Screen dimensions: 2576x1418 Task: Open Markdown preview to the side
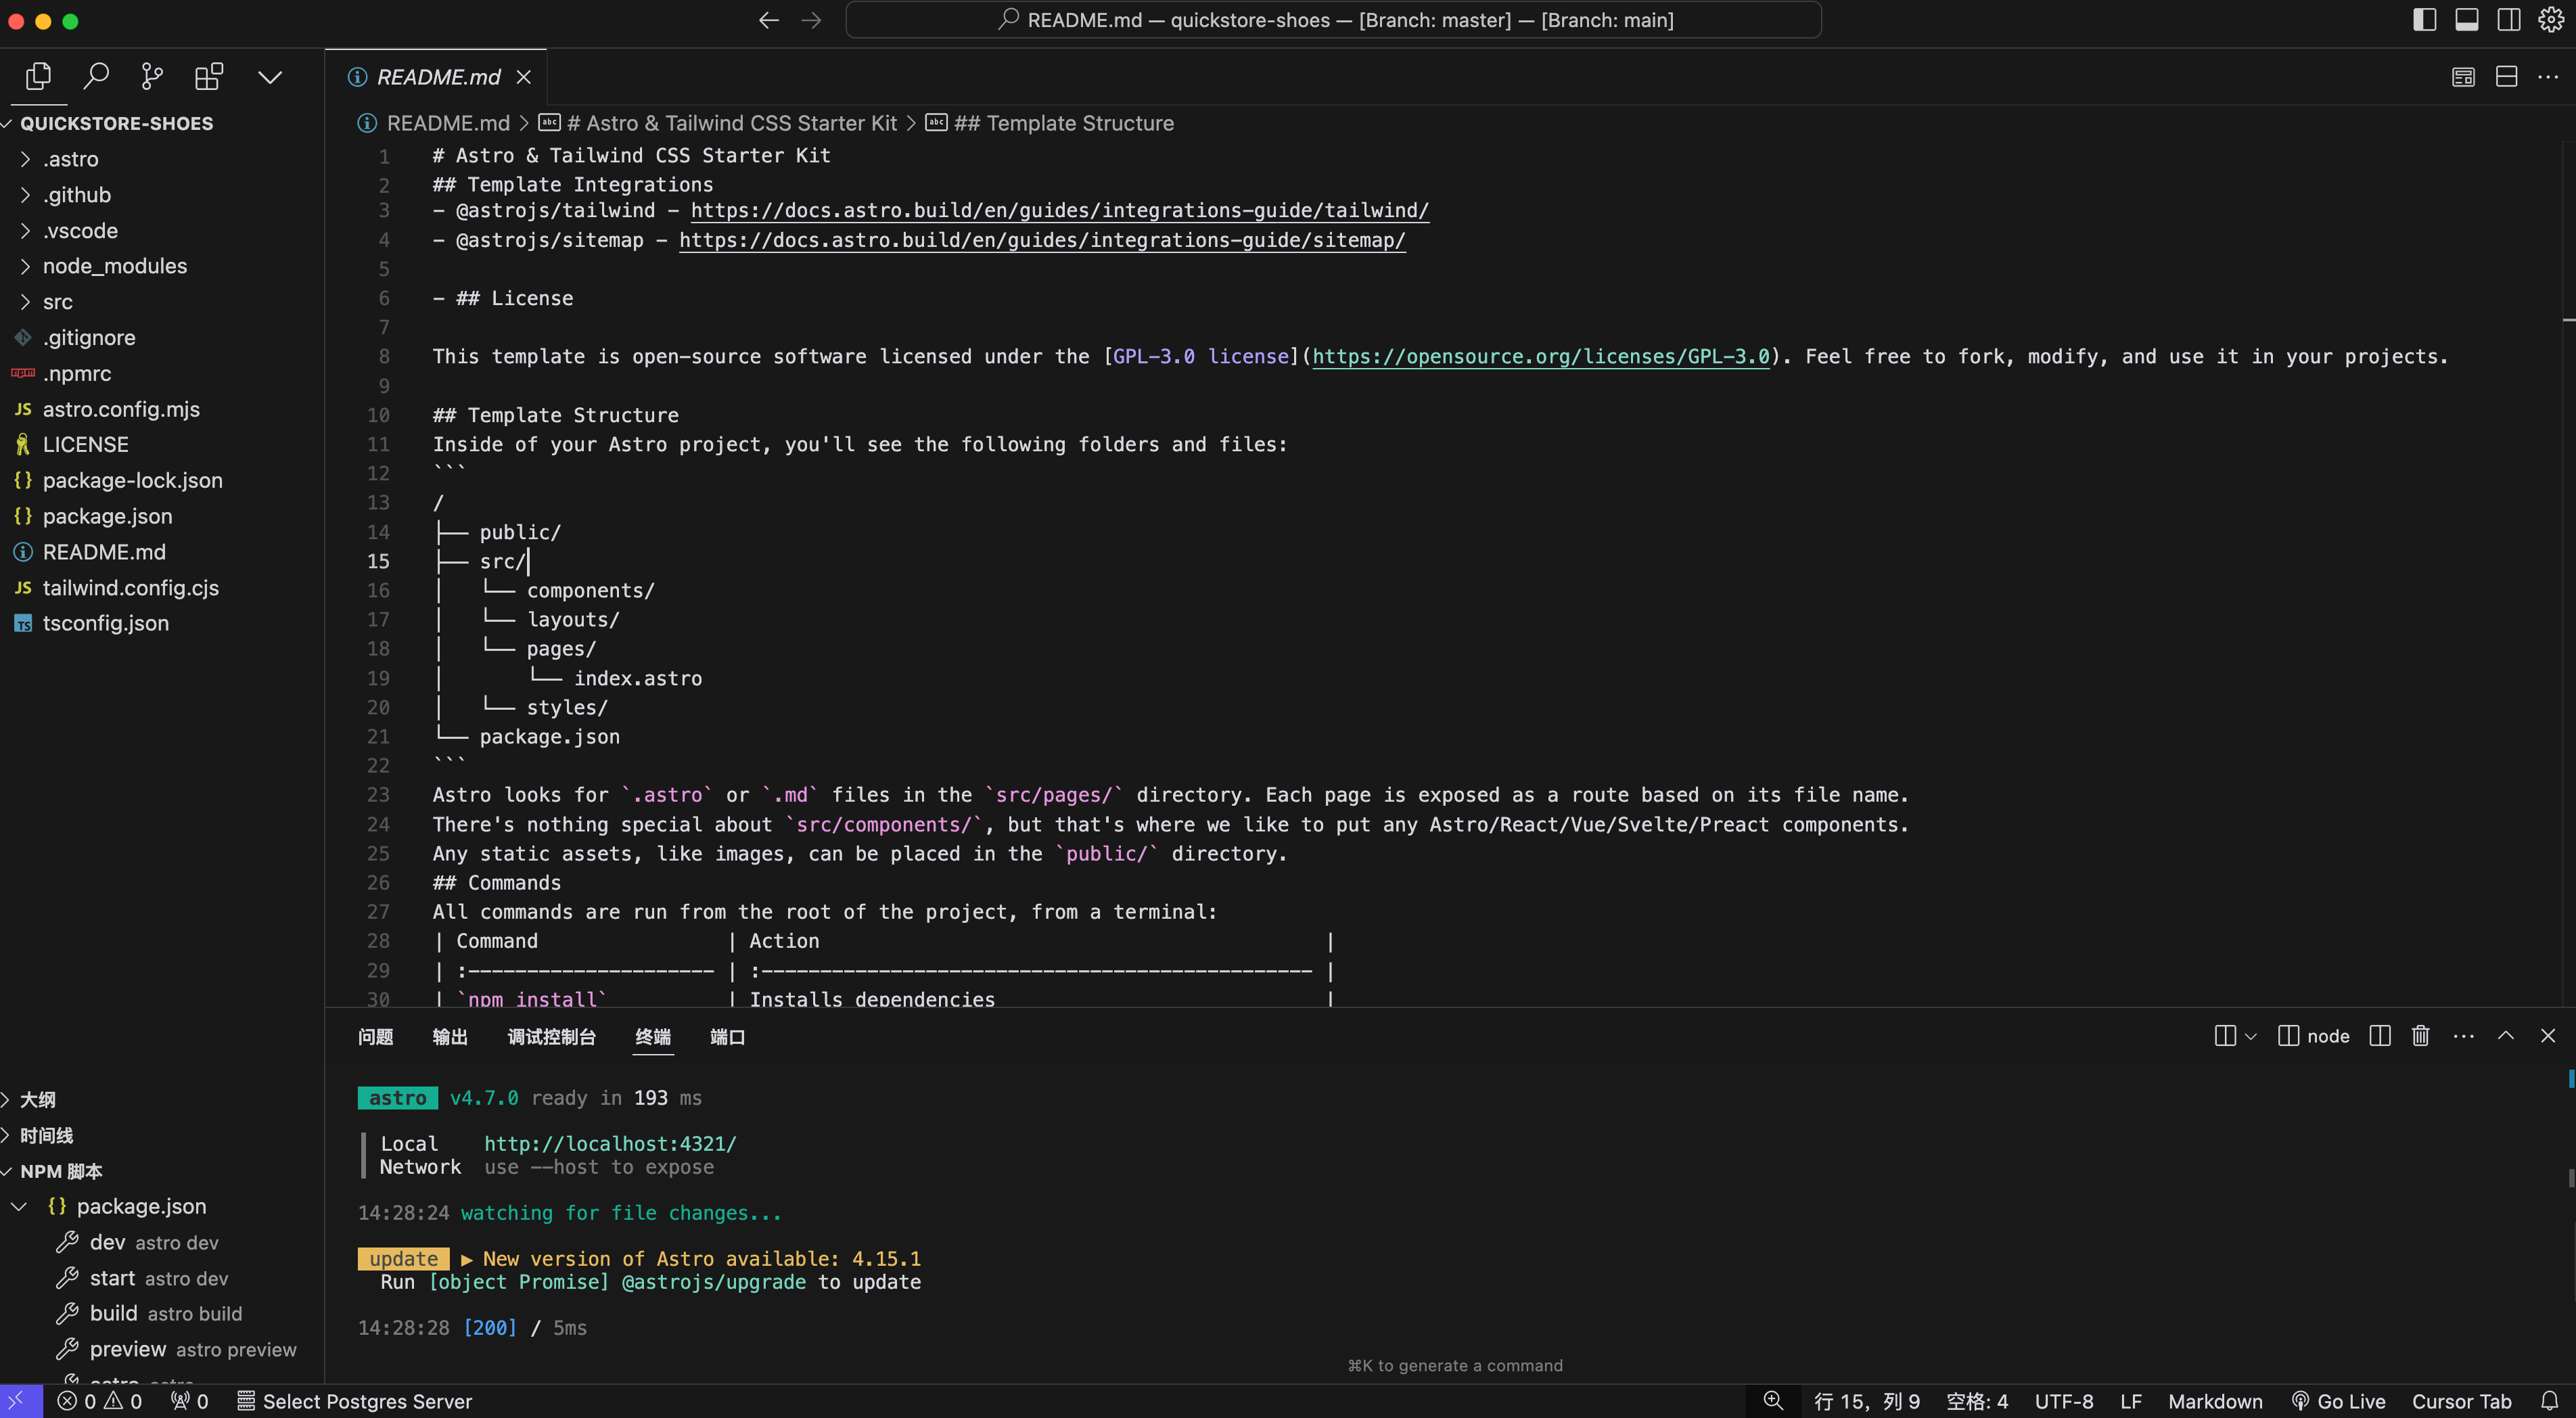(2463, 77)
